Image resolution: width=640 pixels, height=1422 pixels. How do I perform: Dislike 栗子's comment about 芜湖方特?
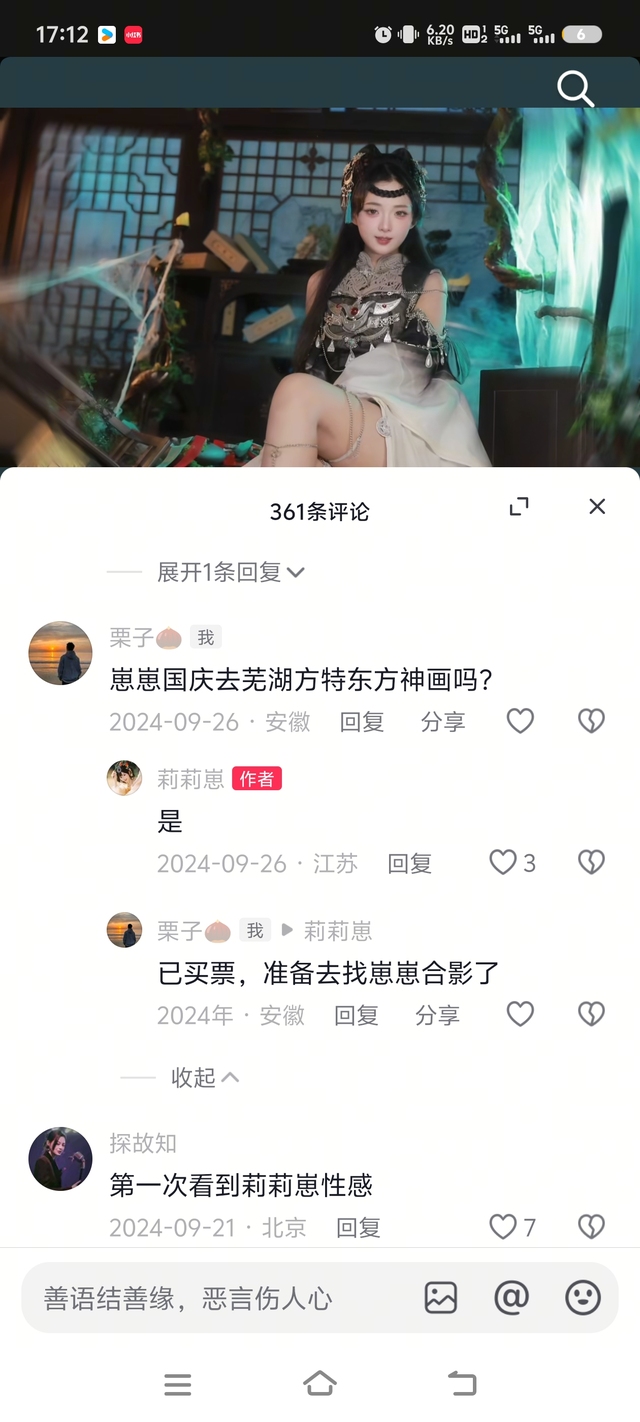coord(592,721)
